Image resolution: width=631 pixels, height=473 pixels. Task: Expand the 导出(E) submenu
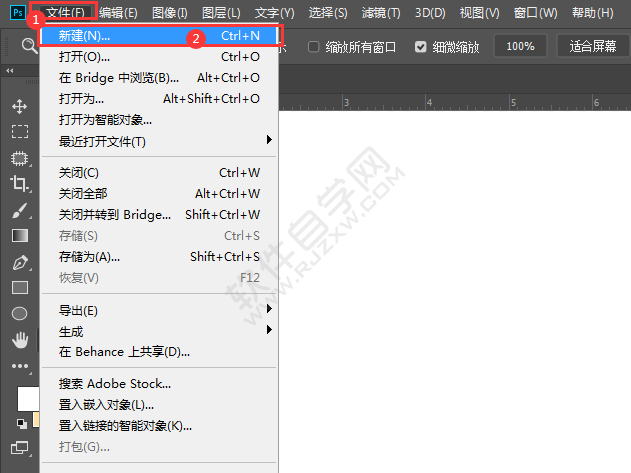(x=159, y=310)
